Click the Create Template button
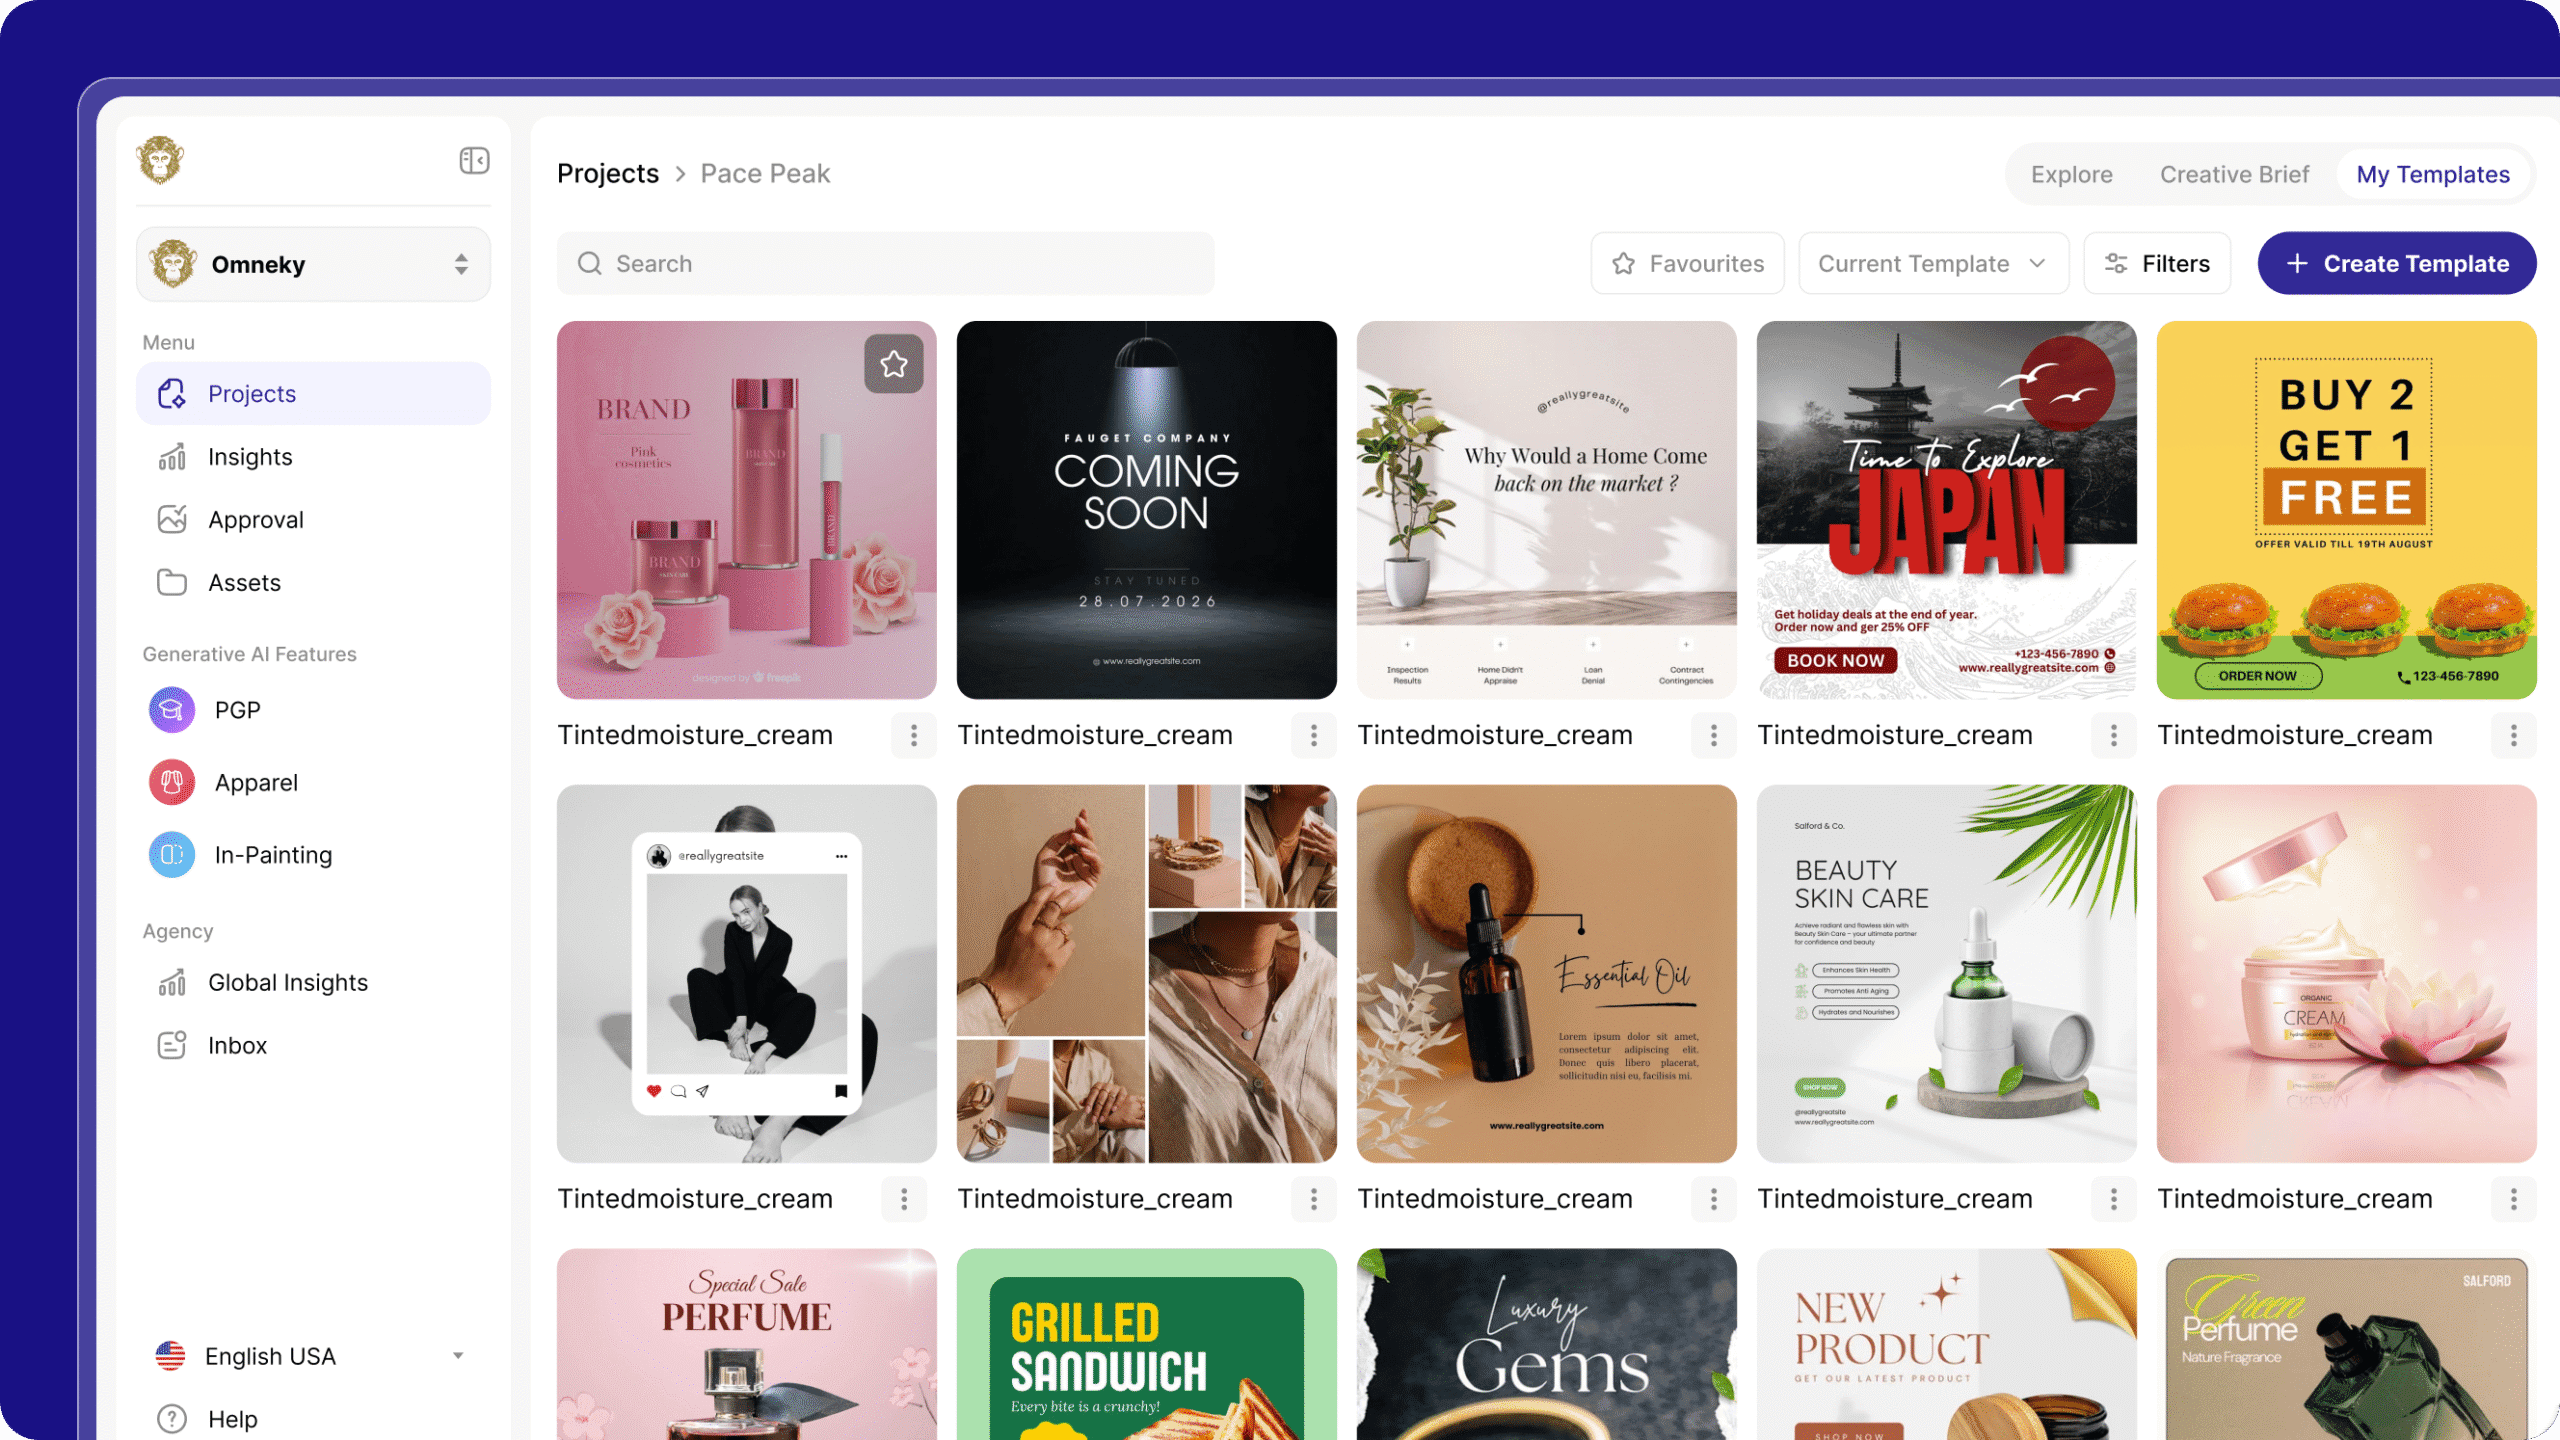 (2396, 263)
